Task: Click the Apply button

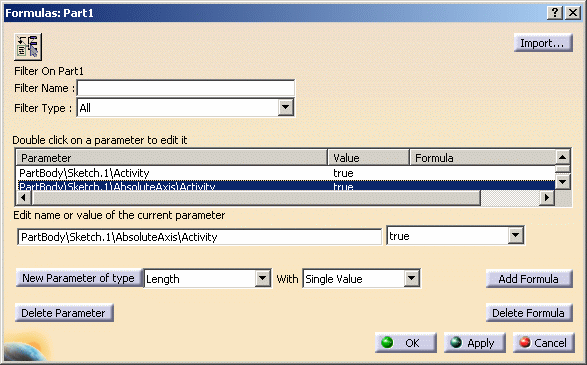Action: coord(474,343)
